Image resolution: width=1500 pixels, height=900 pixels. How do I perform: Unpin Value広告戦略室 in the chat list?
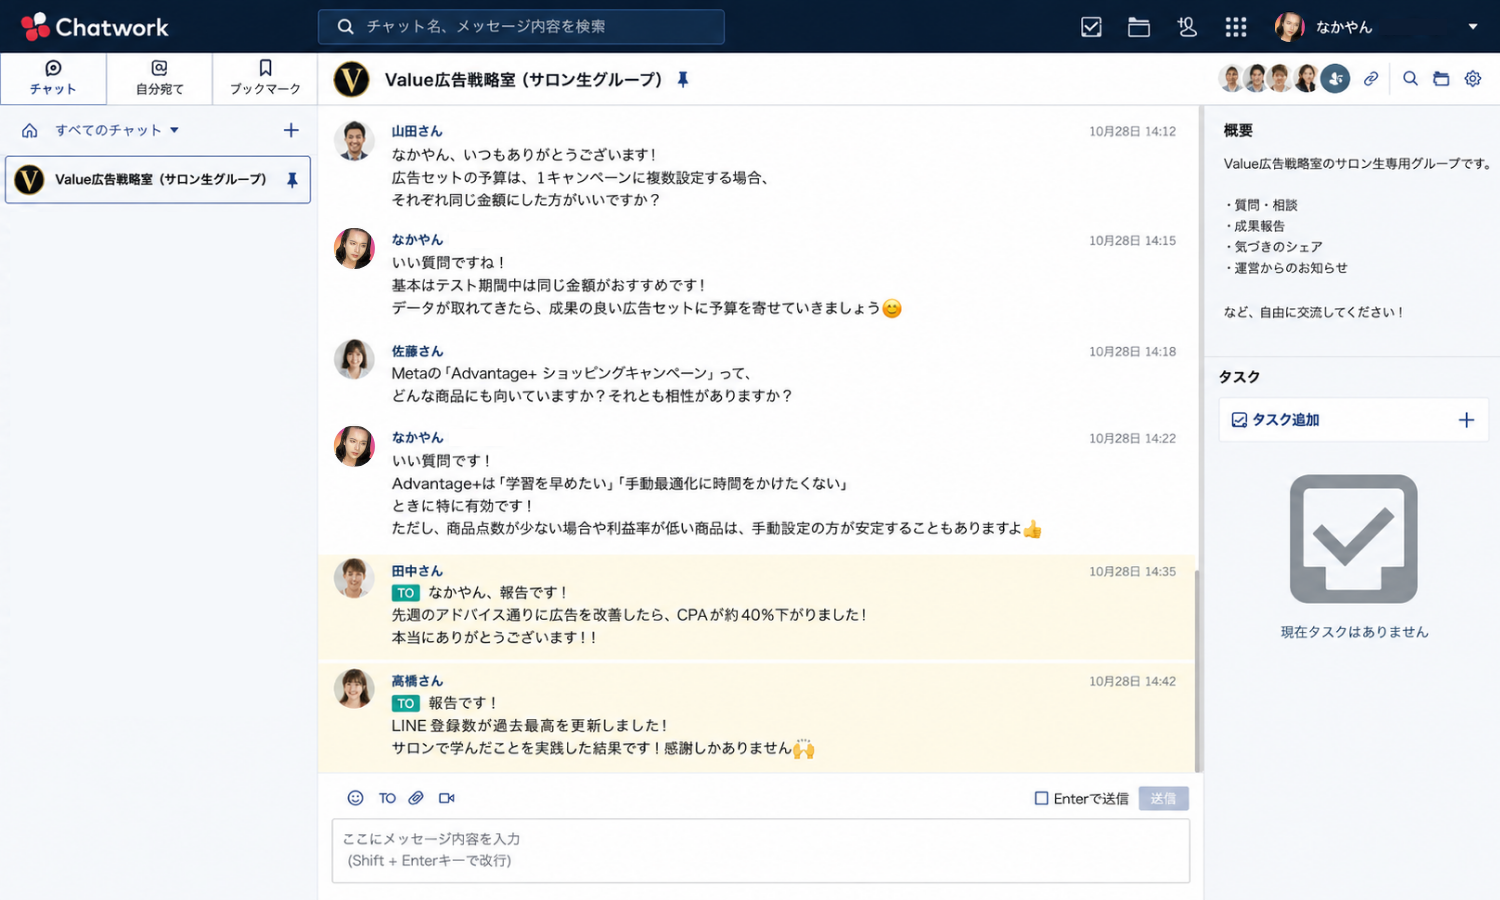coord(292,180)
